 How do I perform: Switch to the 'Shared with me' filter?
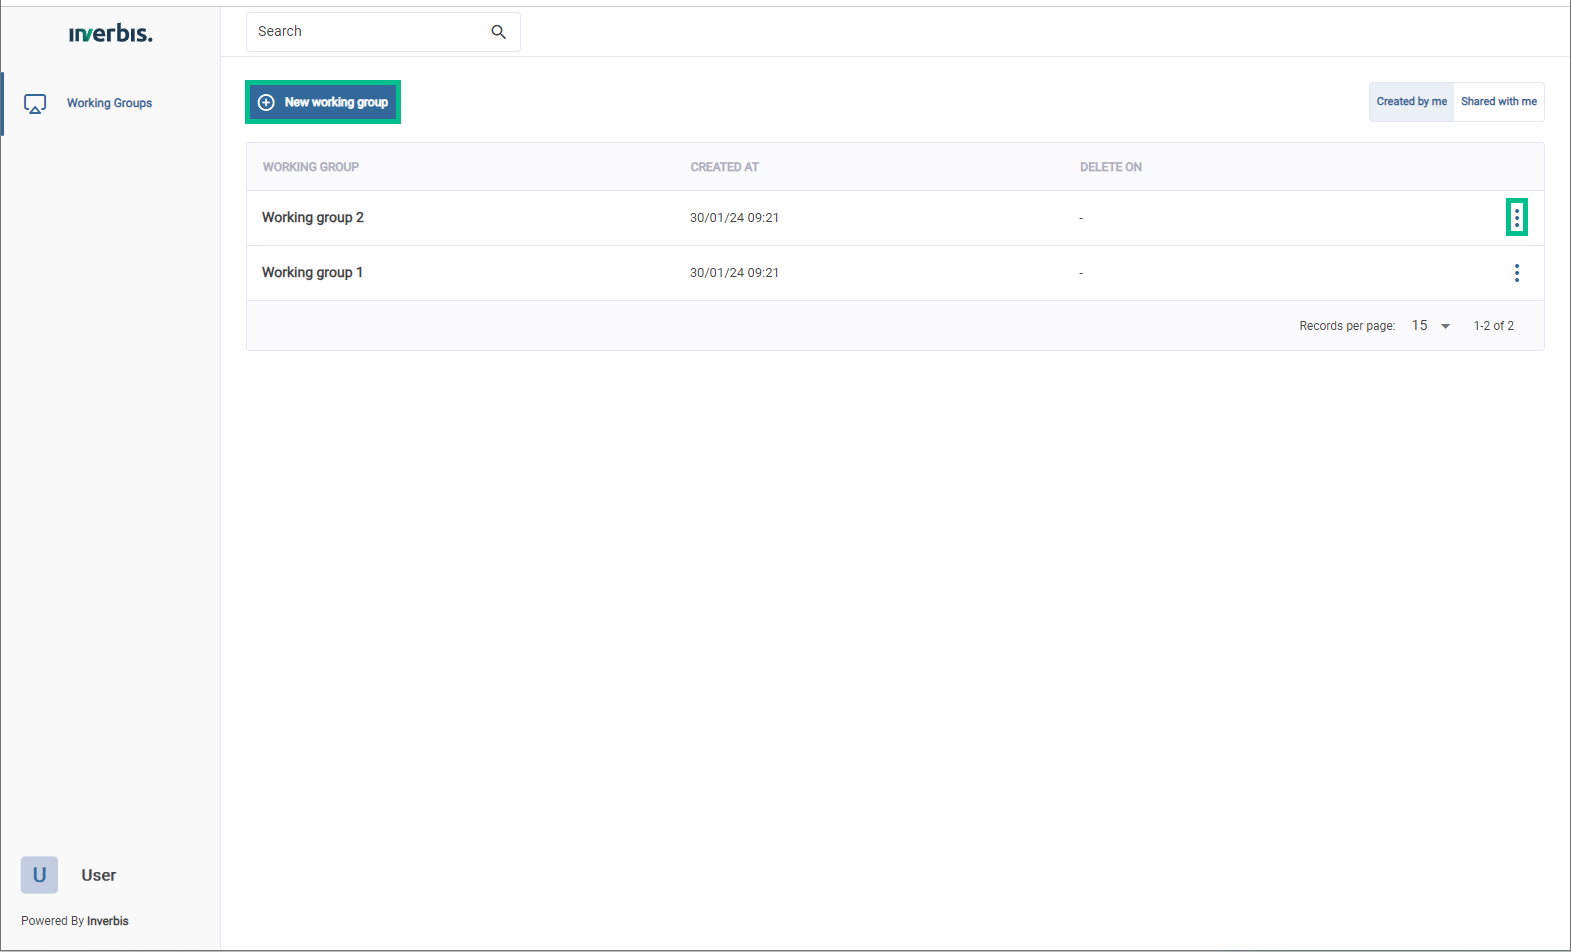coord(1498,102)
